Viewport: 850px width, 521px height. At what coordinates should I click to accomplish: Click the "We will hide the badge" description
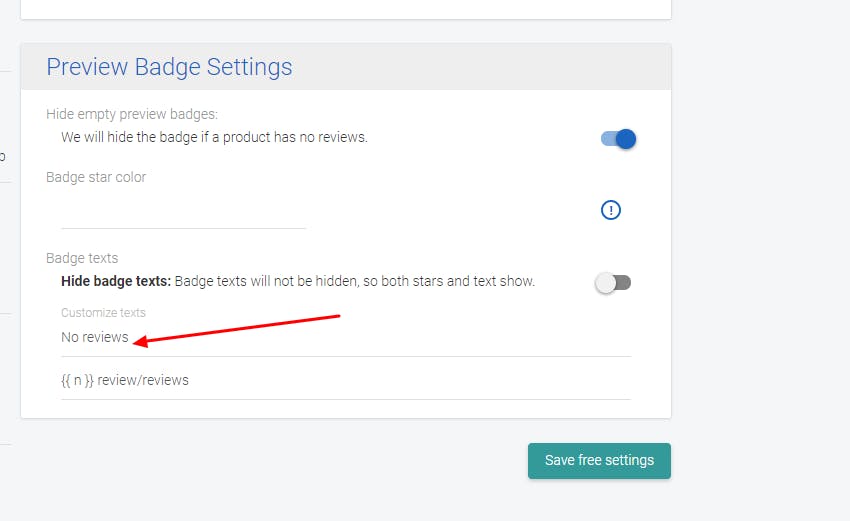click(214, 137)
